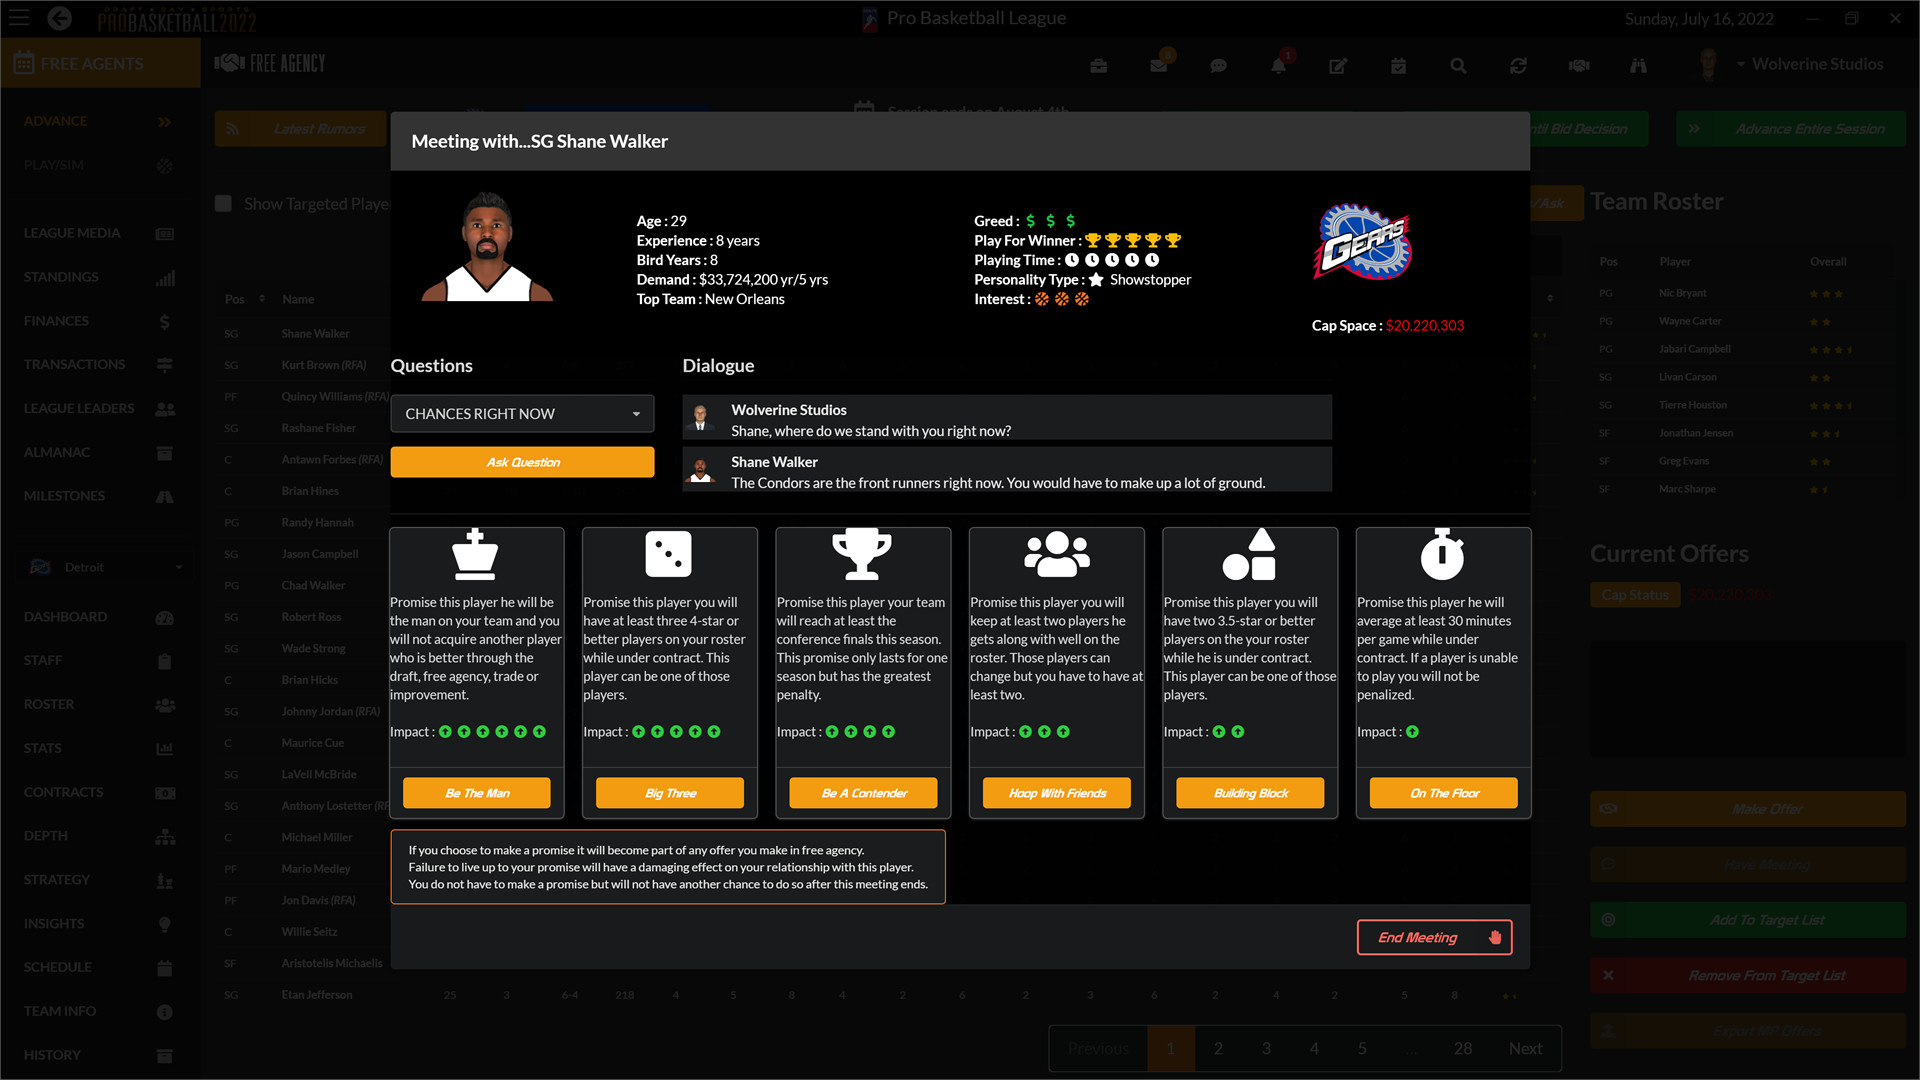Viewport: 1920px width, 1080px height.
Task: Click the search magnifier icon in top bar
Action: coord(1458,65)
